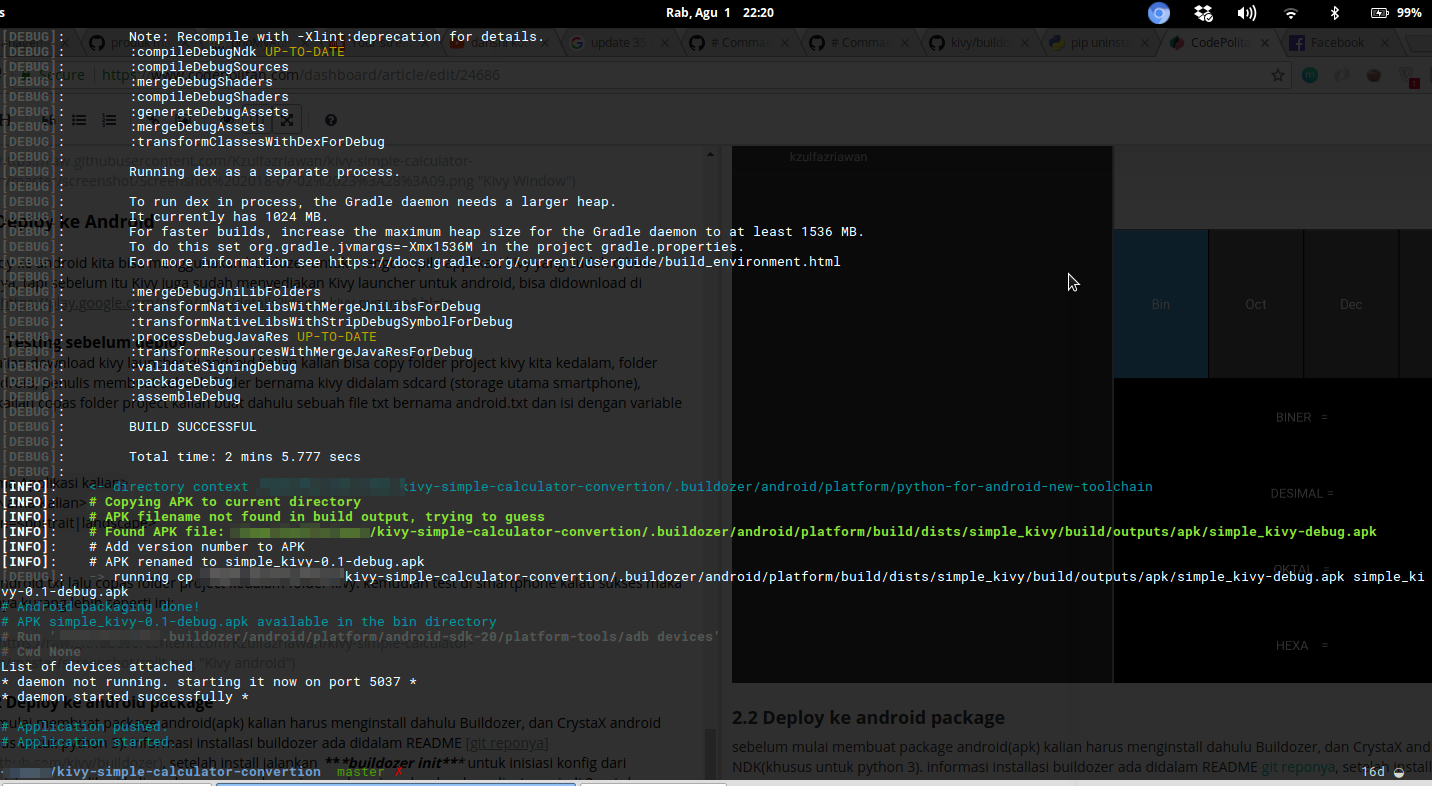The image size is (1432, 786).
Task: Click 'Running dex as a separate process.' line
Action: tap(265, 171)
